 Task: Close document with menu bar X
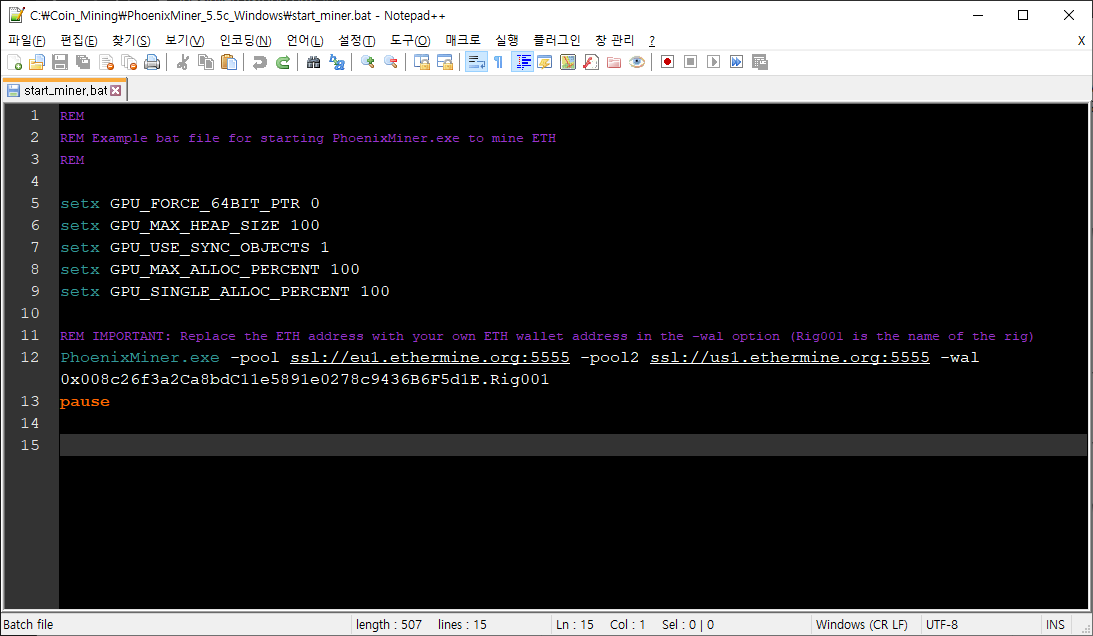[1081, 40]
